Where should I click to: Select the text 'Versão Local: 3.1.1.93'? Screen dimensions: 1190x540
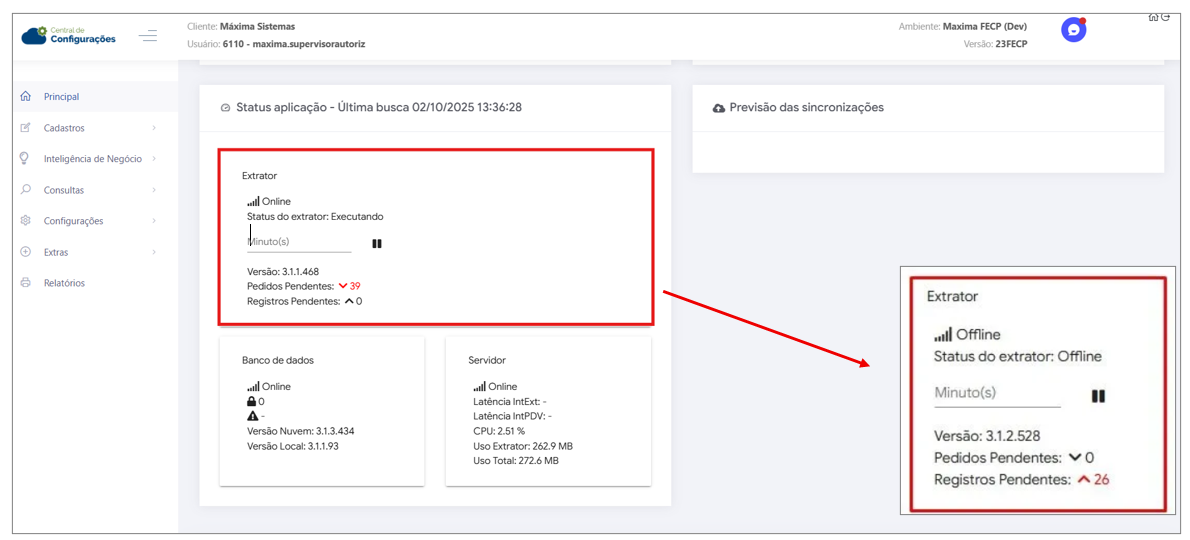(293, 445)
